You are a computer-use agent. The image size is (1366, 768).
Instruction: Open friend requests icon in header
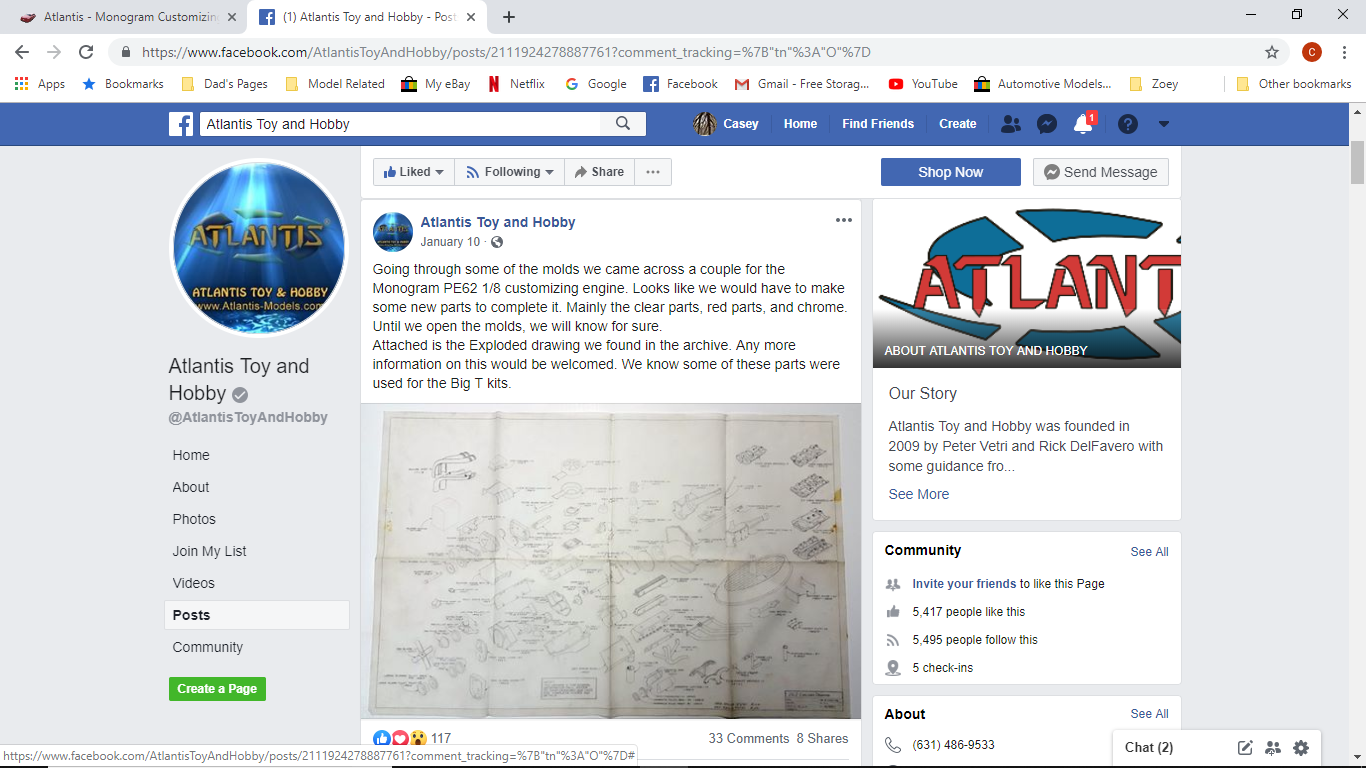1011,124
